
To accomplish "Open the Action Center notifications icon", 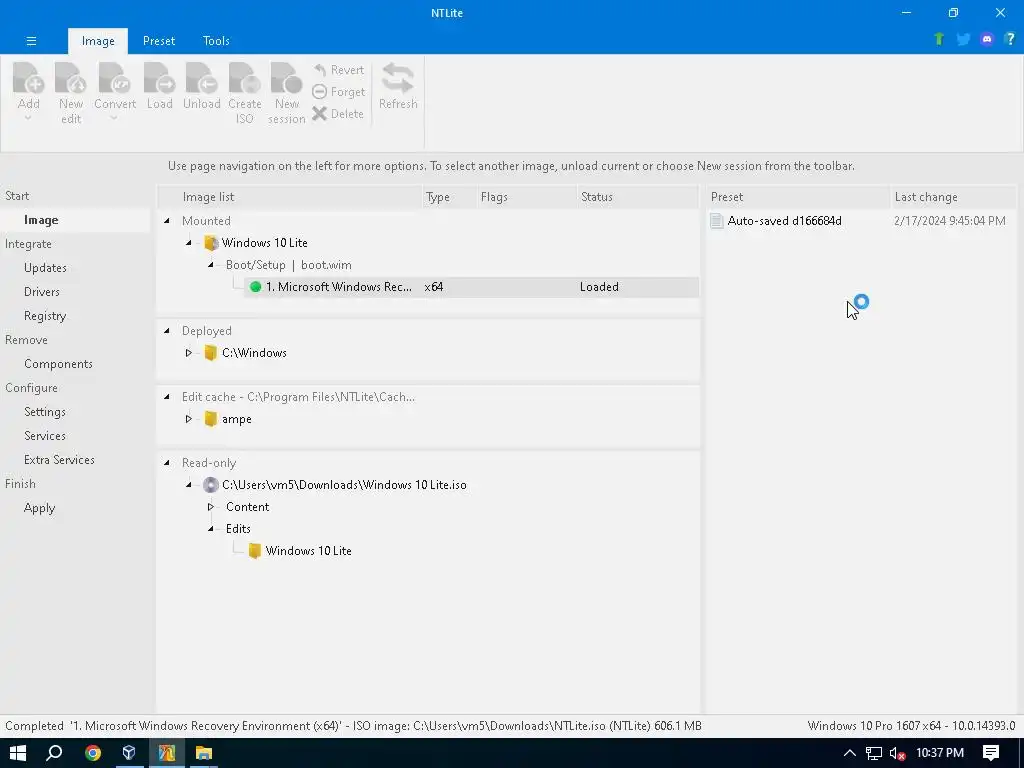I will point(991,753).
